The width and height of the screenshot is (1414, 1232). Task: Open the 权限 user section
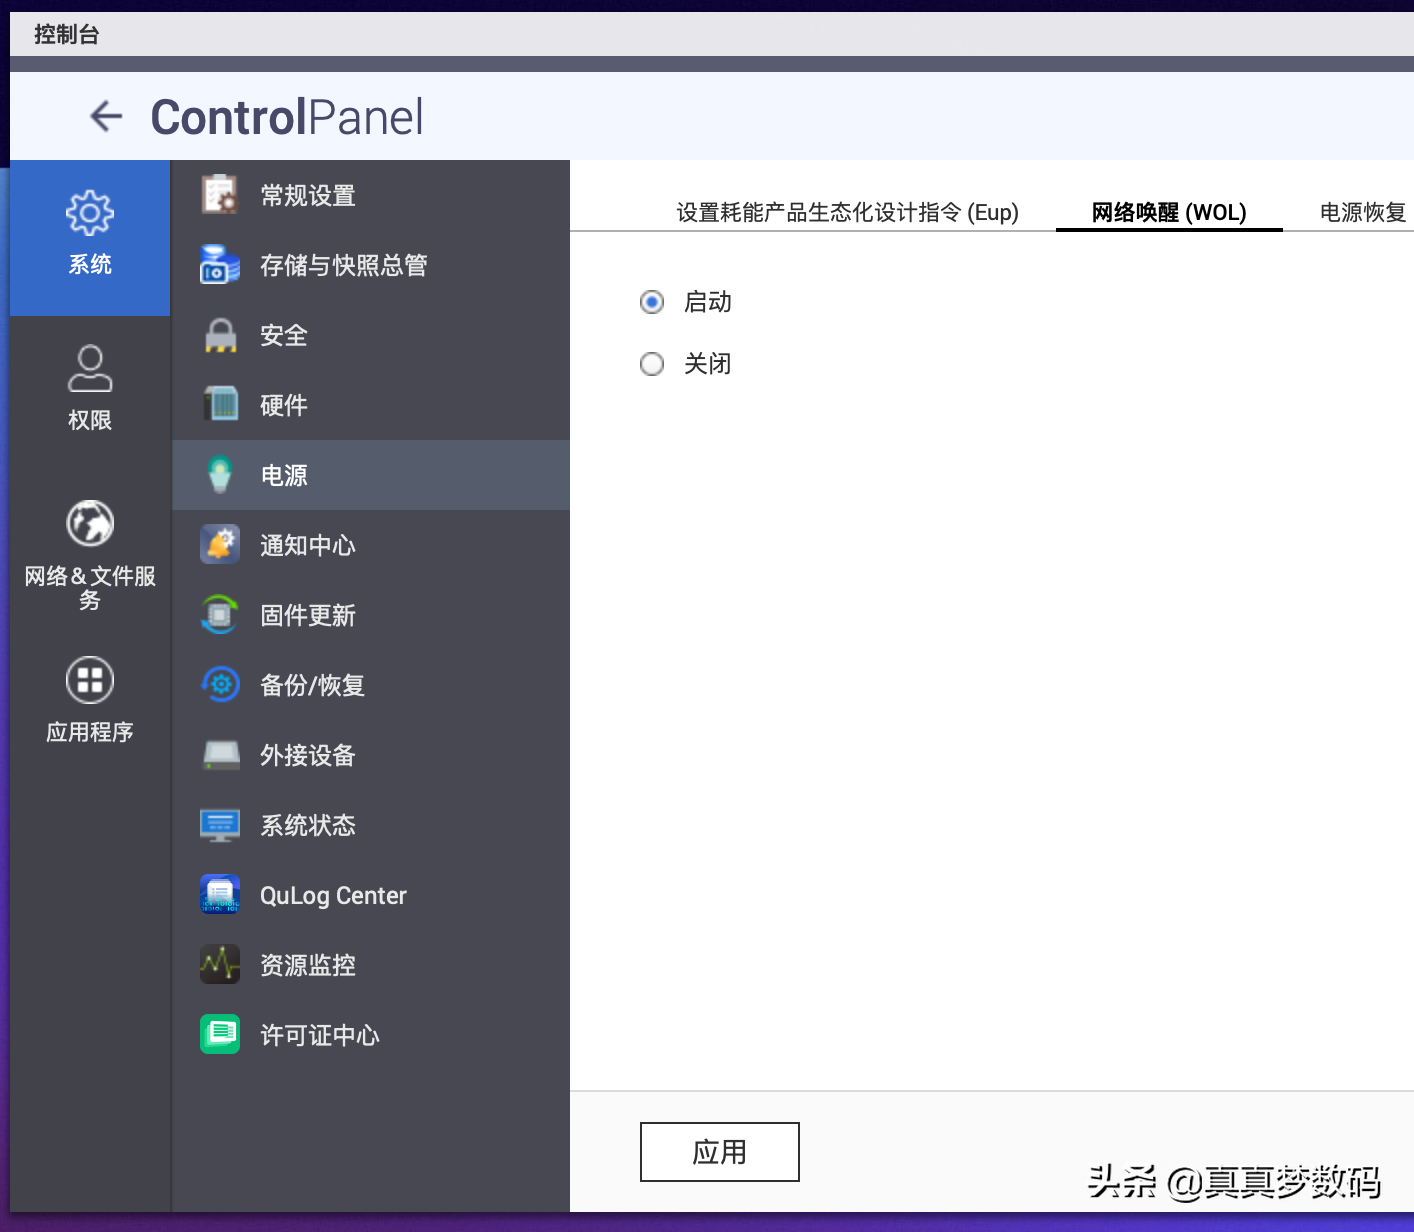(x=90, y=368)
